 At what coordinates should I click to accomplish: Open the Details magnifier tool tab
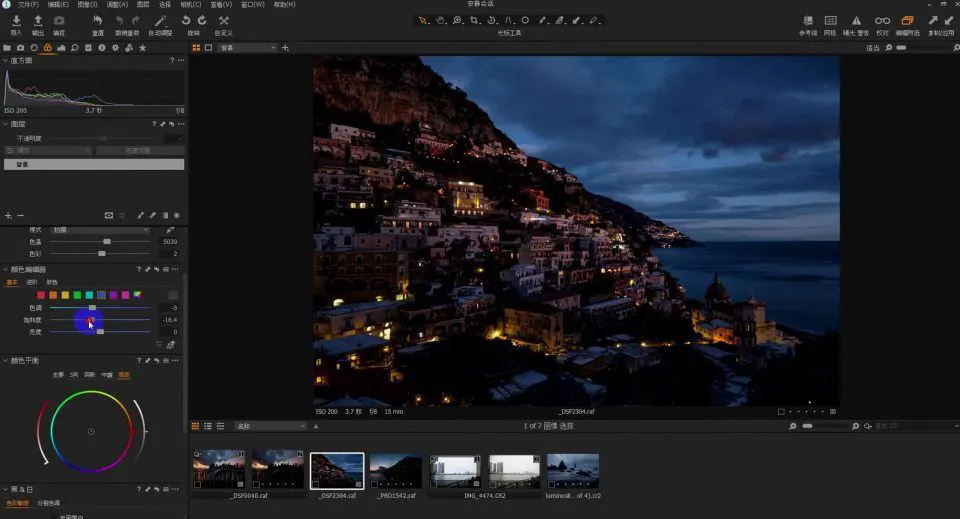(75, 48)
